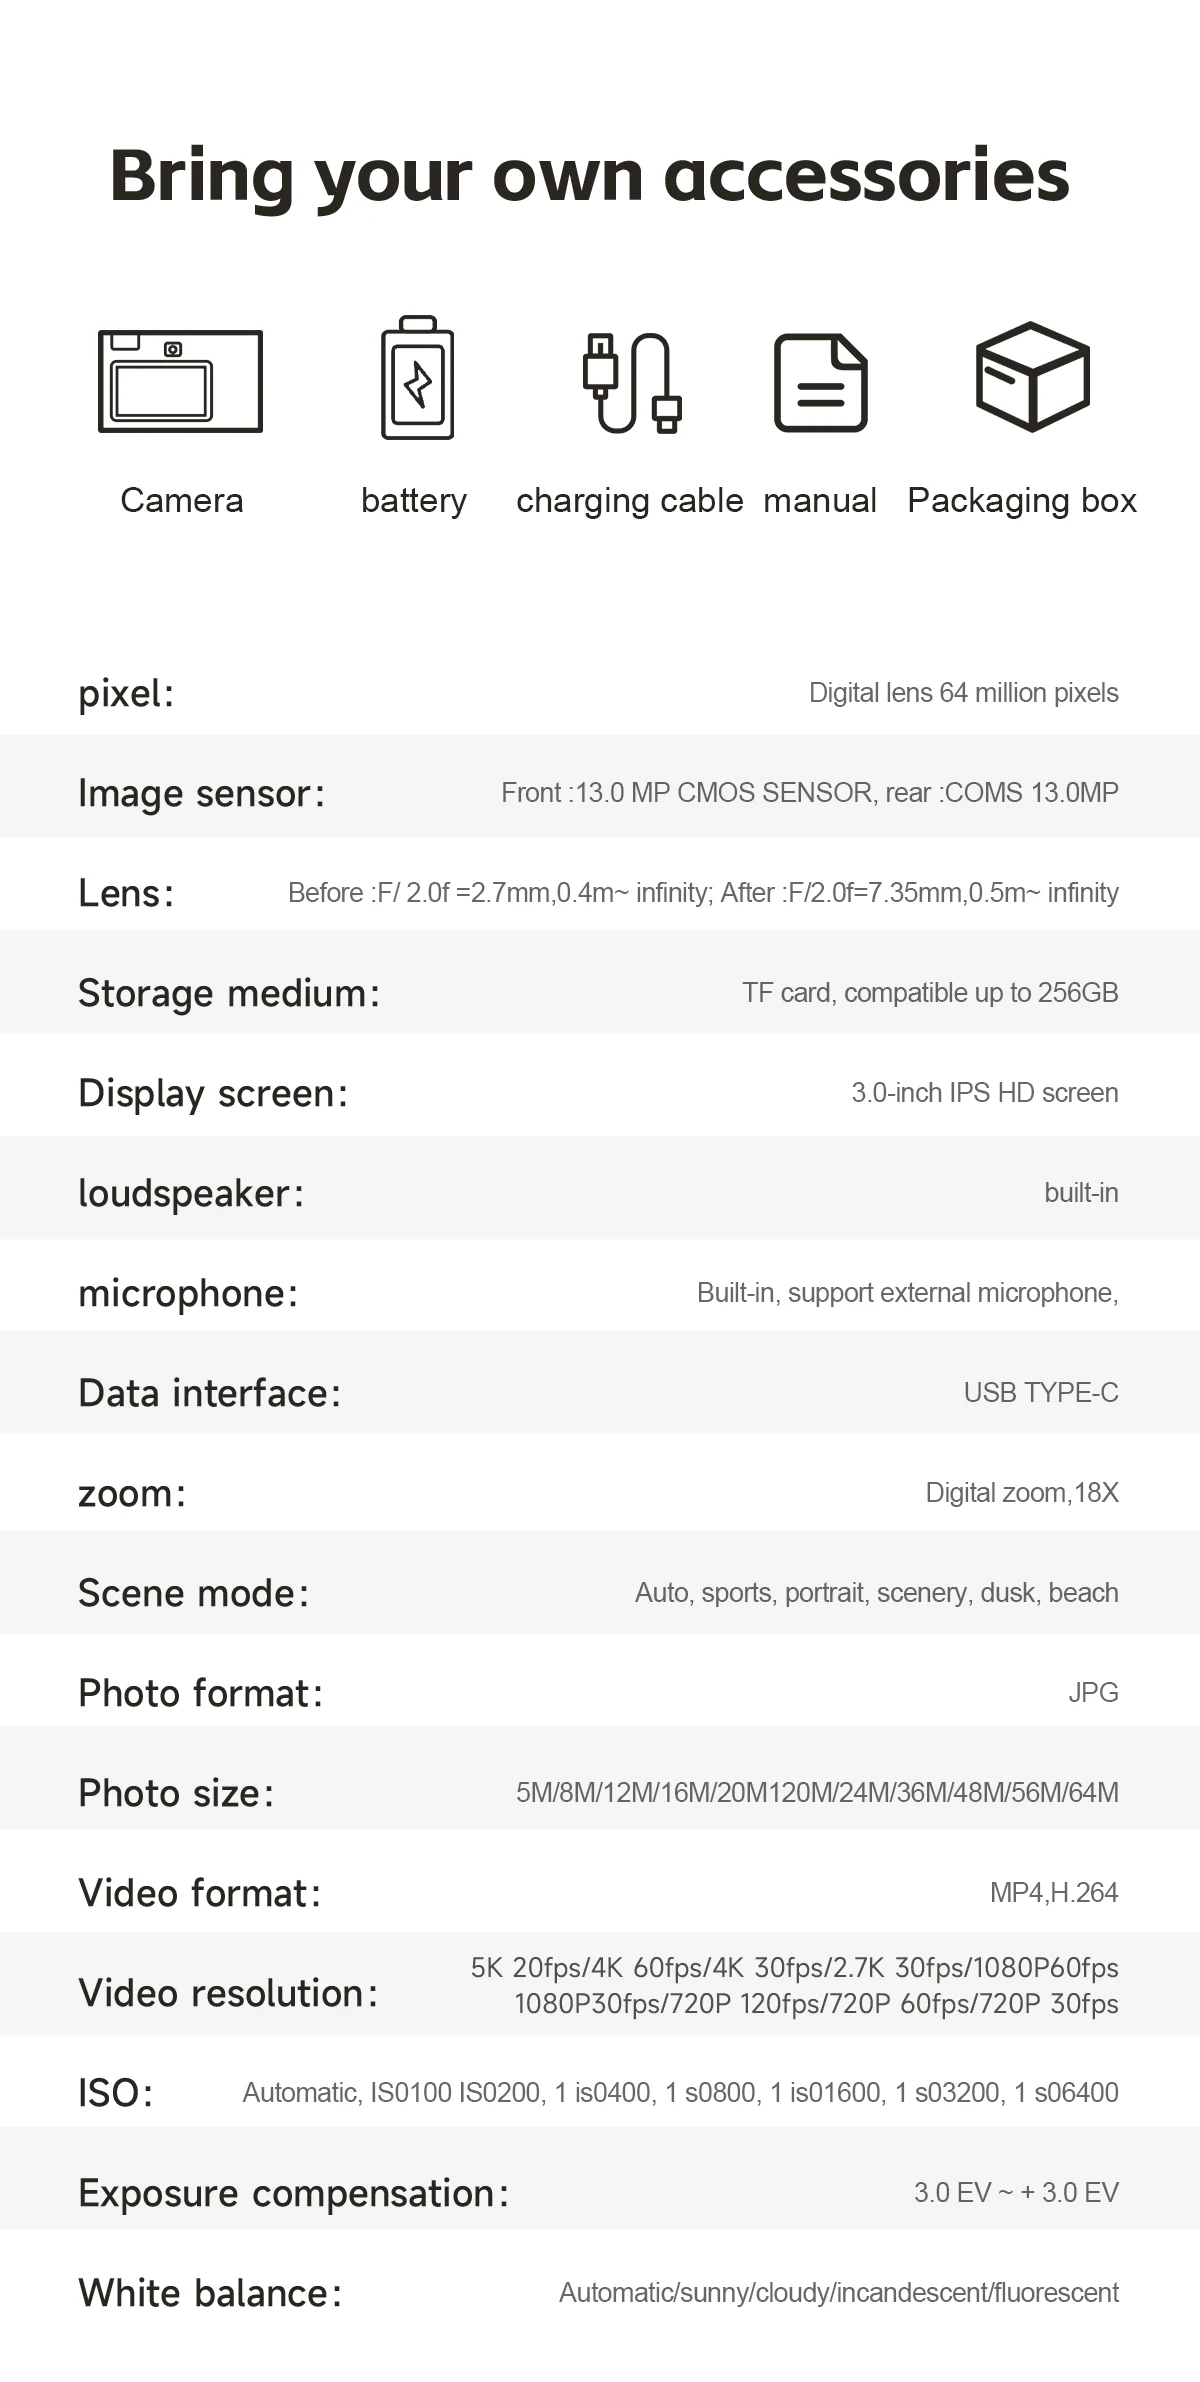Click the "Bring your own accessories" heading
1200x2382 pixels.
pos(589,175)
